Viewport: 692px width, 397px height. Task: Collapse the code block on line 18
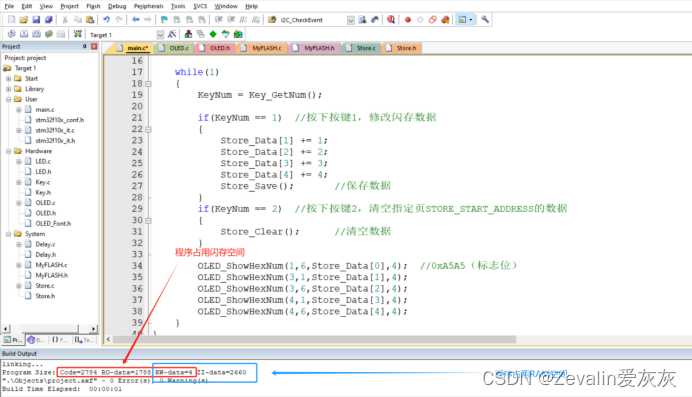click(148, 84)
